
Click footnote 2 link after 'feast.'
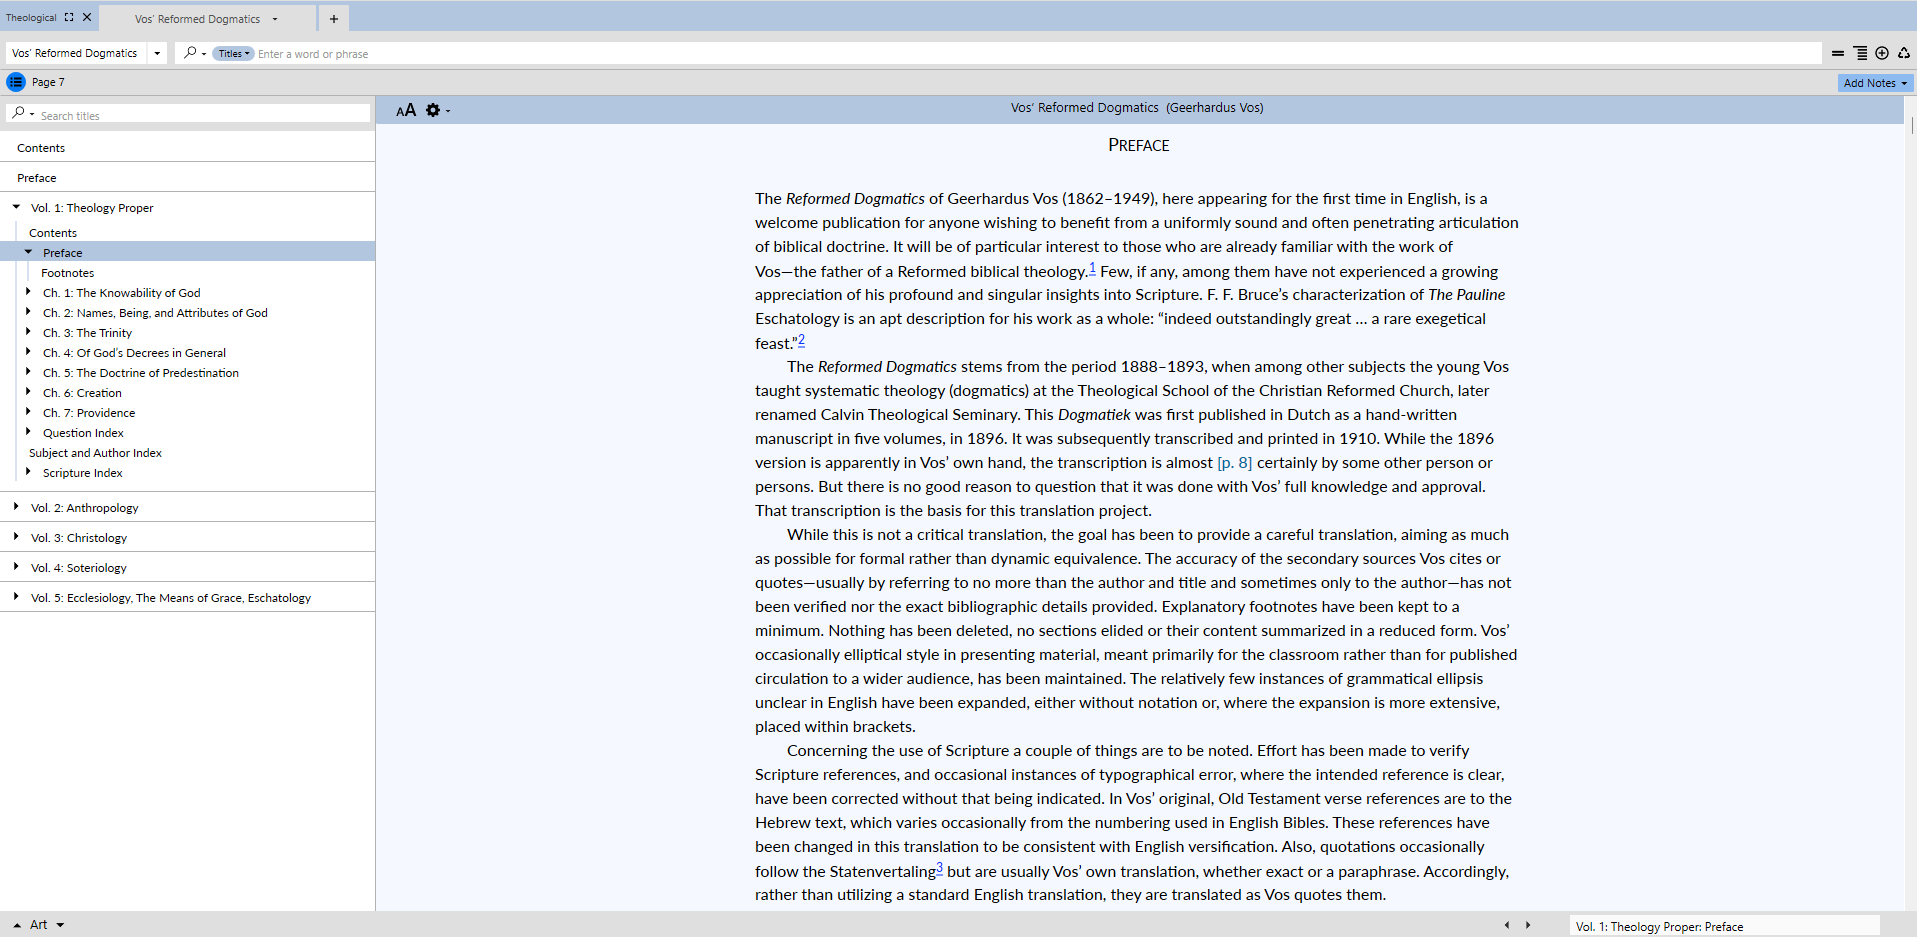point(801,340)
